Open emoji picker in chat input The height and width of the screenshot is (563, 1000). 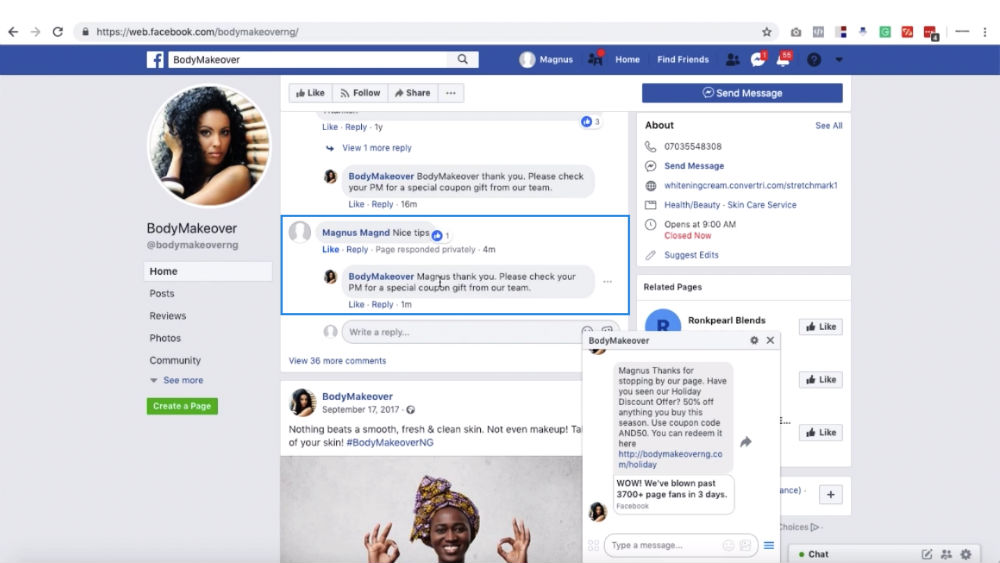point(728,545)
